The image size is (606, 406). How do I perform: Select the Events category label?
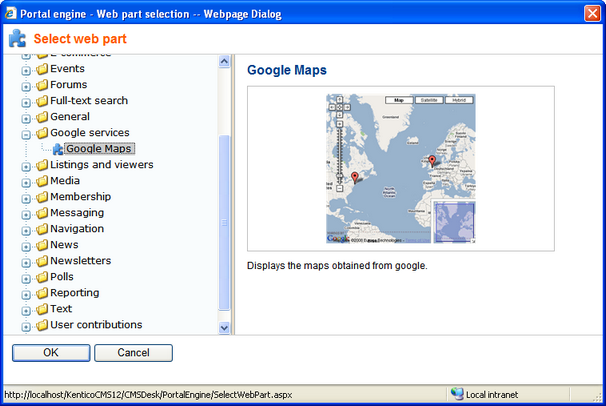coord(67,68)
